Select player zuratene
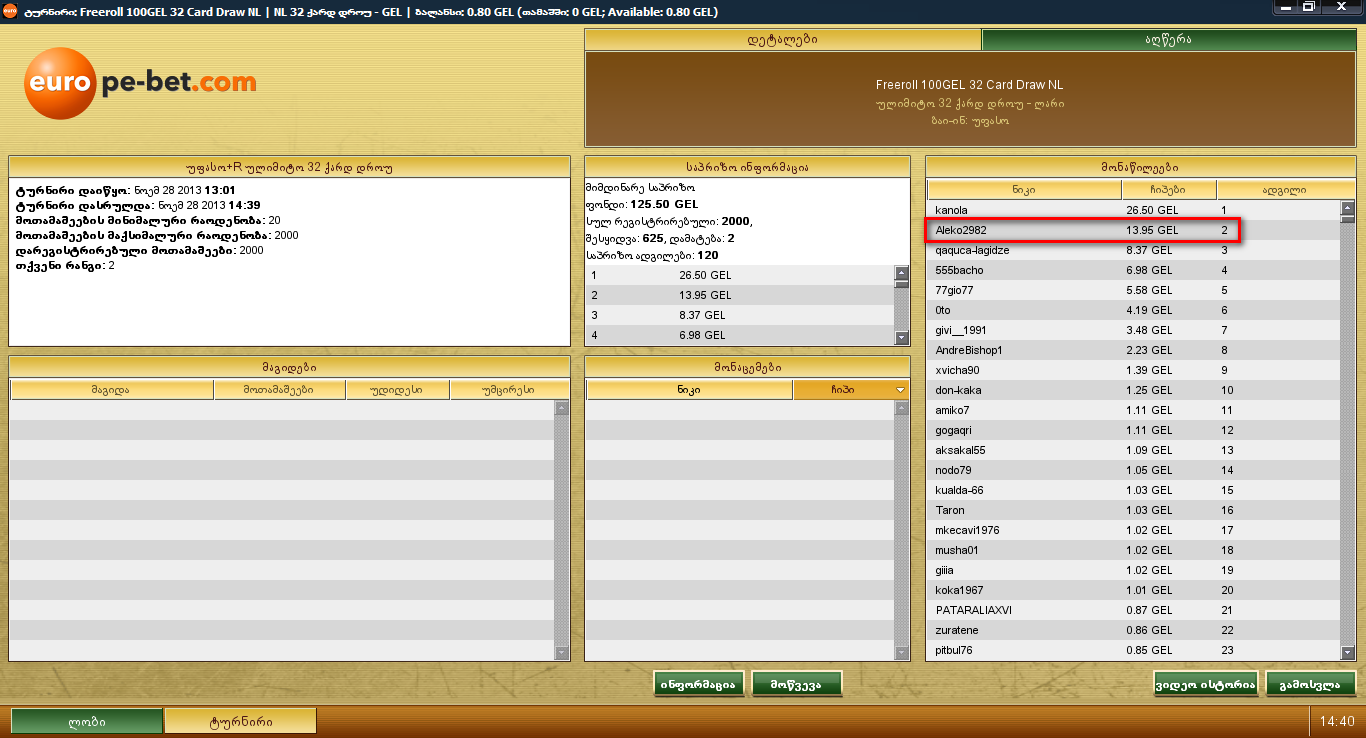 [x=1133, y=630]
